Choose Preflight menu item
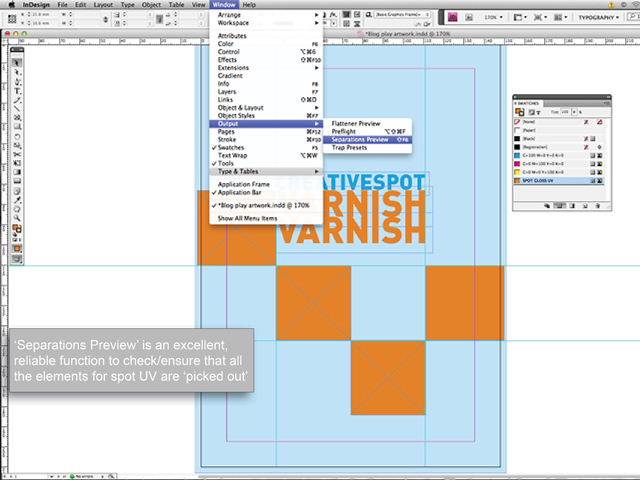Viewport: 640px width, 480px height. [x=367, y=131]
